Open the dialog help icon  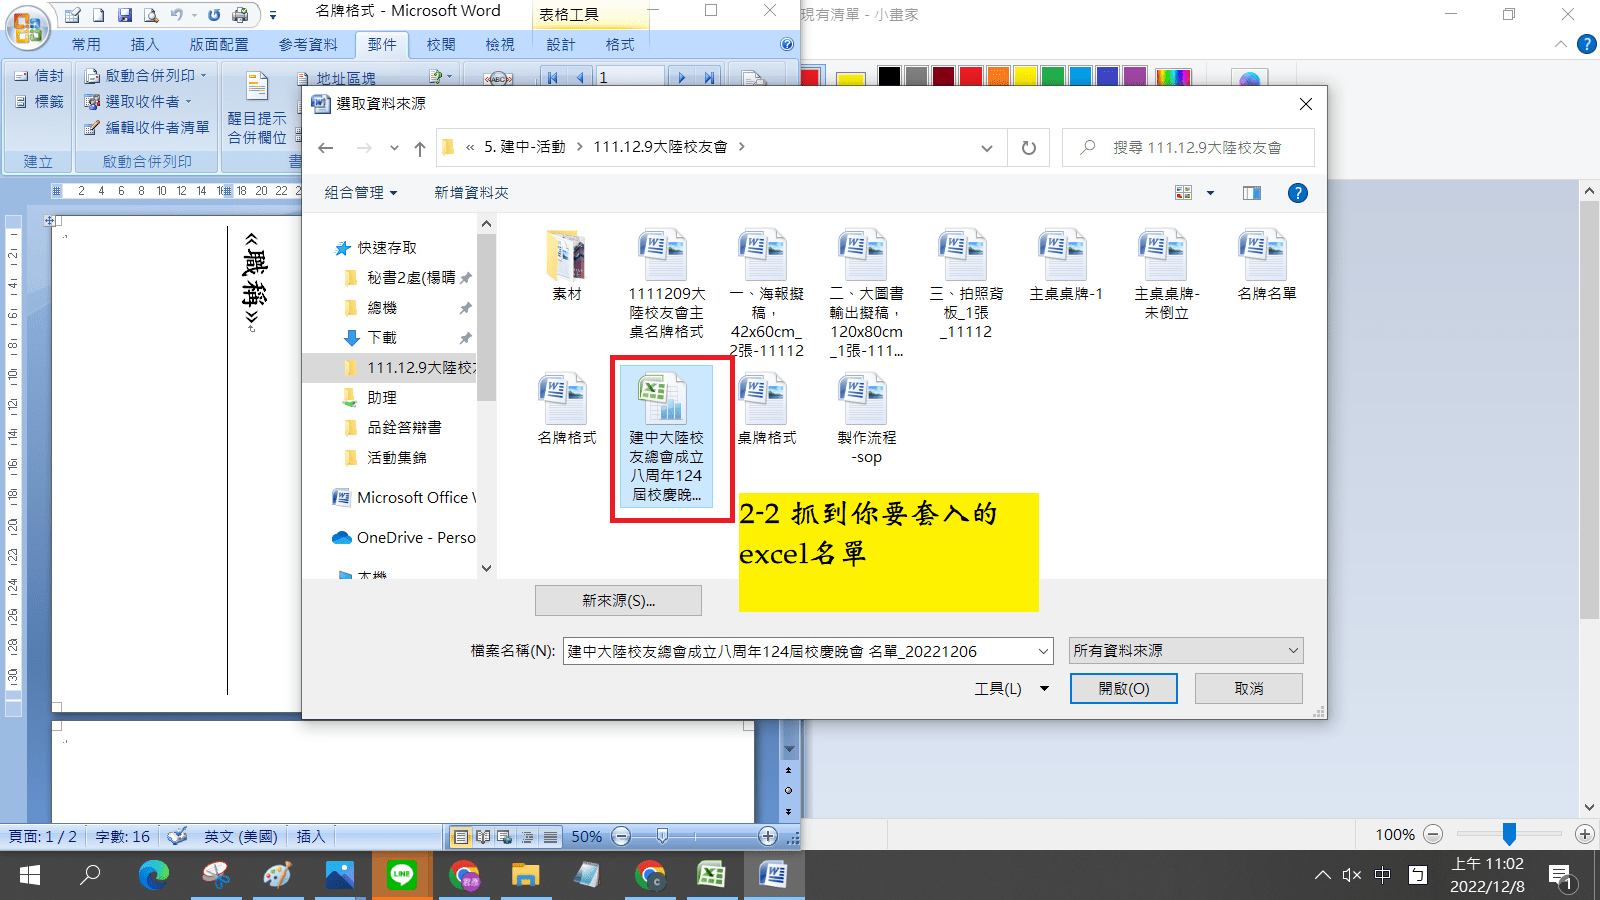click(x=1297, y=193)
